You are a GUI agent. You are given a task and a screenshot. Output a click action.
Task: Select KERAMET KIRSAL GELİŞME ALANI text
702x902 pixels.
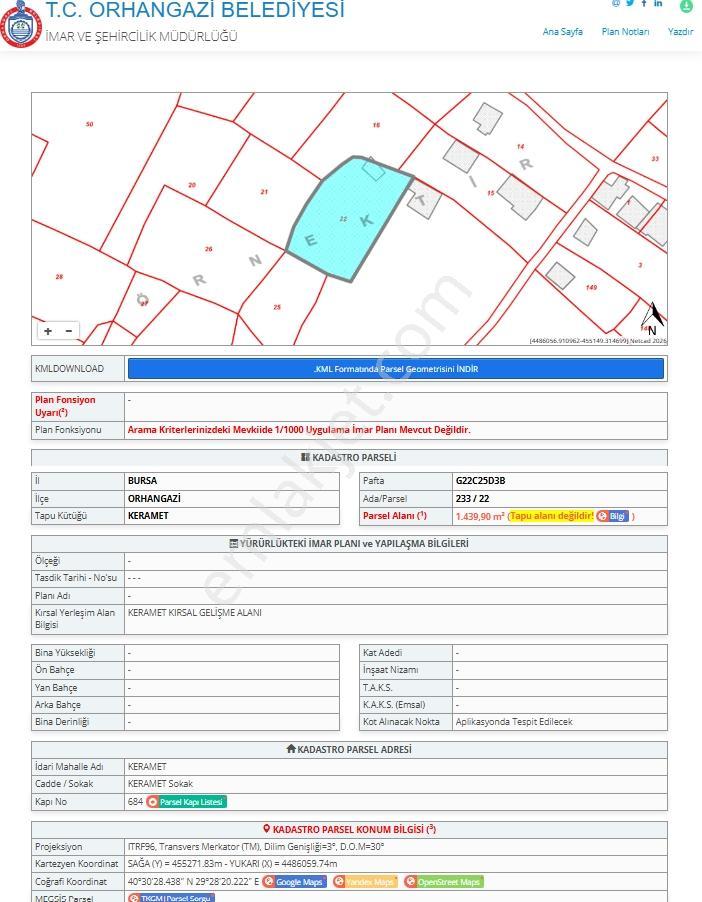pos(194,613)
